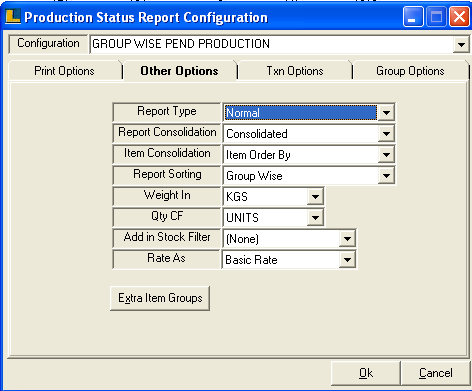Screen dimensions: 472x391
Task: Click the Configuration label
Action: pos(48,44)
